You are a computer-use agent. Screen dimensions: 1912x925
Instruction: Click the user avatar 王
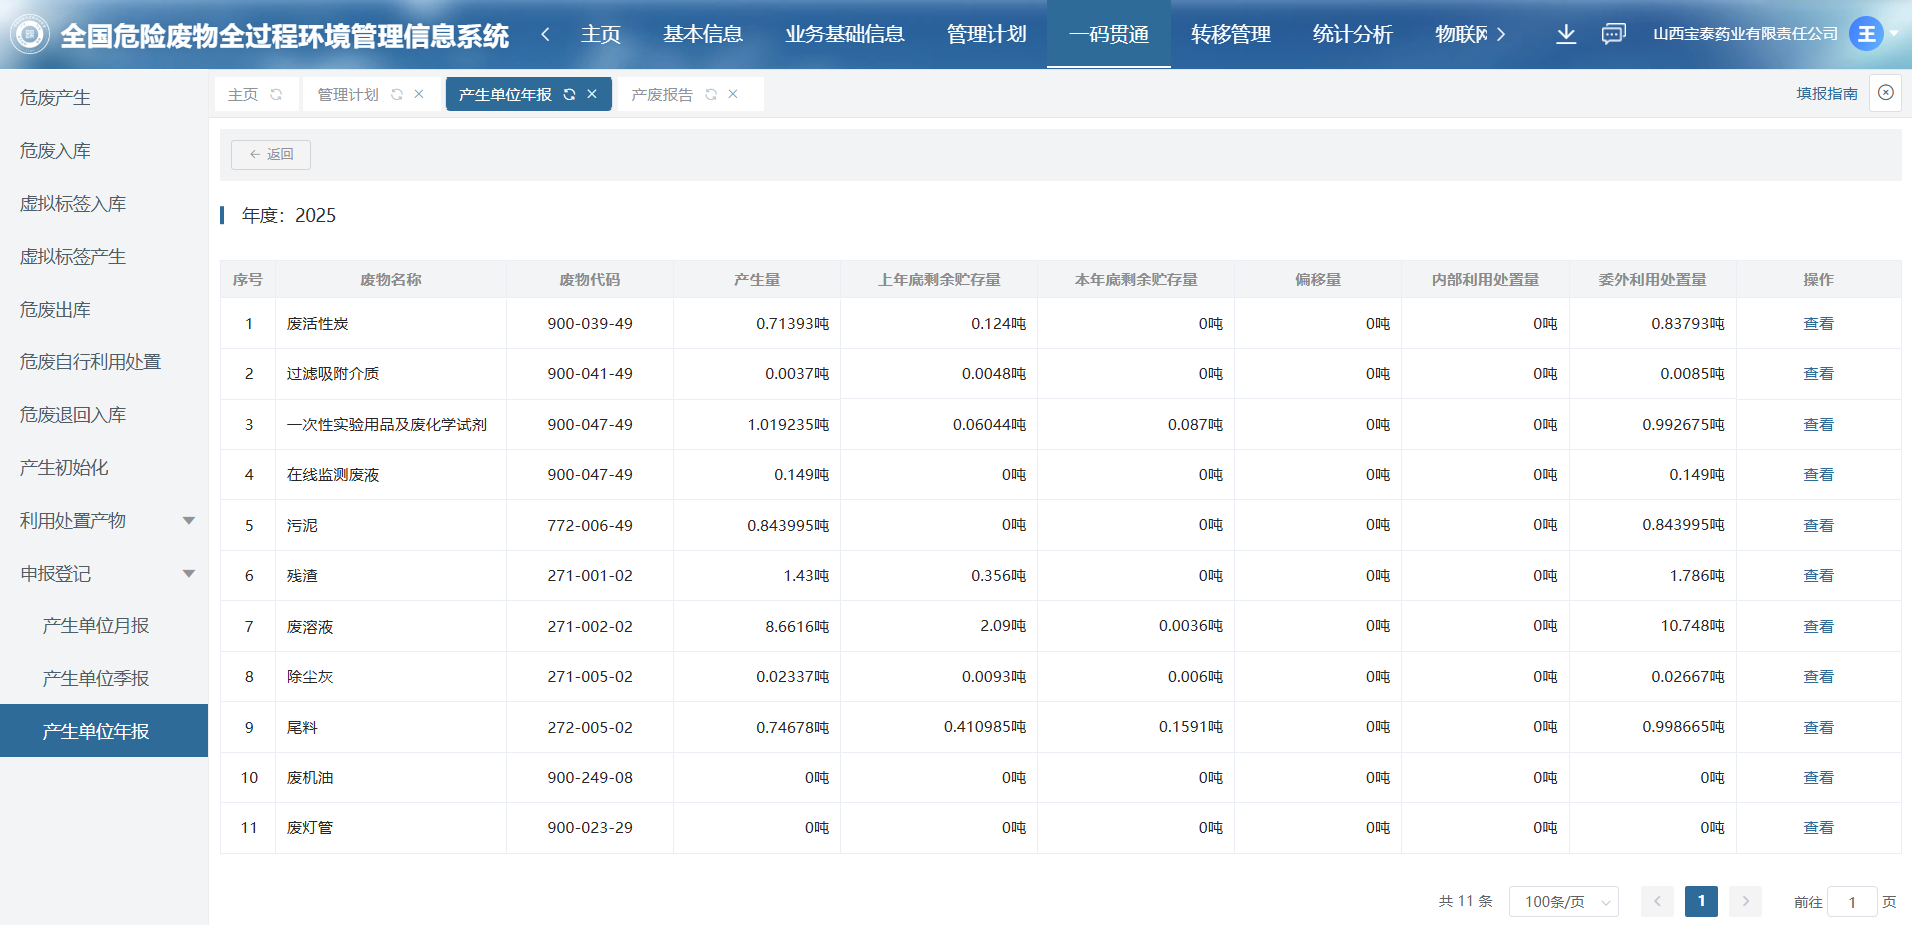point(1866,34)
